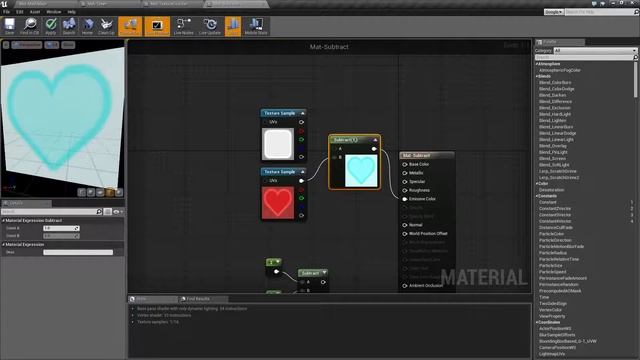Open the Google search provider dropdown
This screenshot has width=640, height=360.
(x=553, y=12)
